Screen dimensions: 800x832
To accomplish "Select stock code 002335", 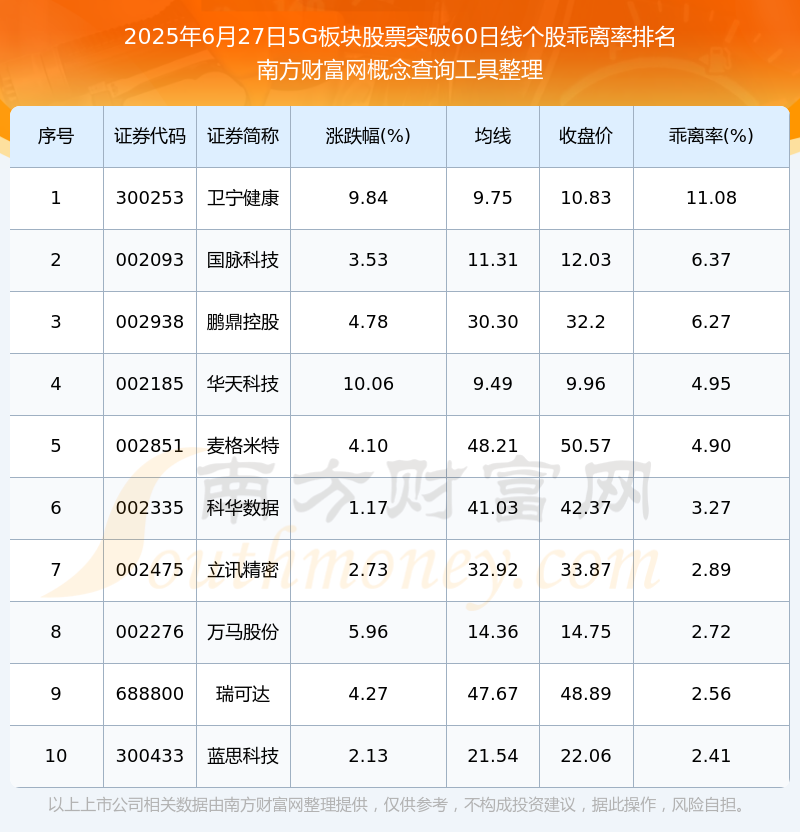I will point(150,508).
